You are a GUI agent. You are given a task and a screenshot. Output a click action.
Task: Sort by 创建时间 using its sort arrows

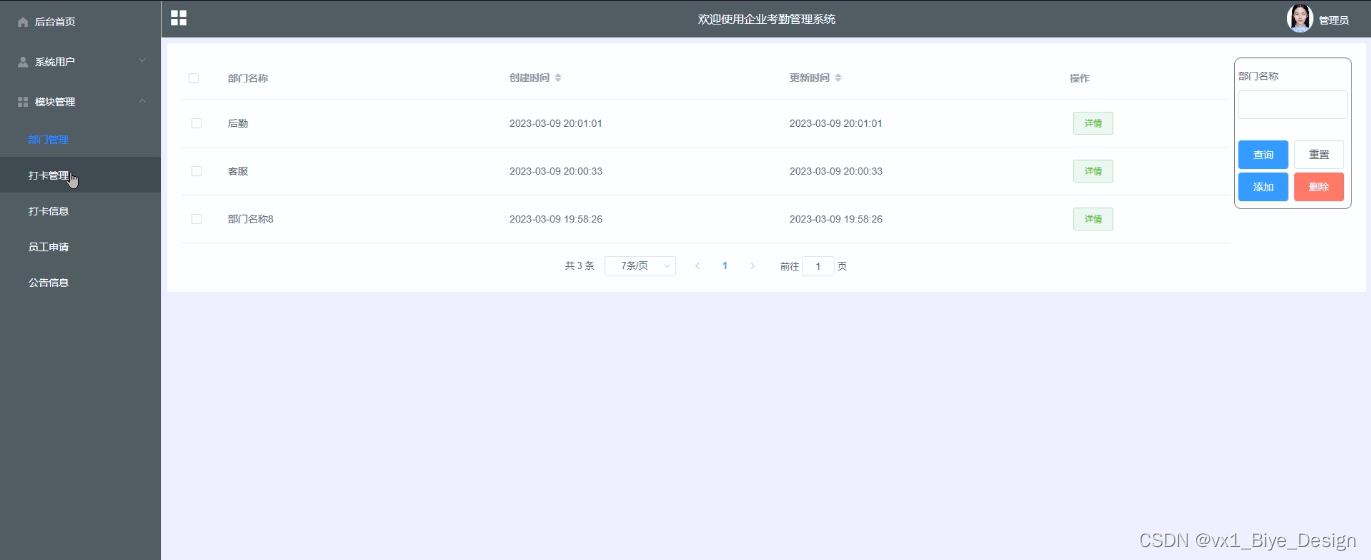(x=558, y=78)
